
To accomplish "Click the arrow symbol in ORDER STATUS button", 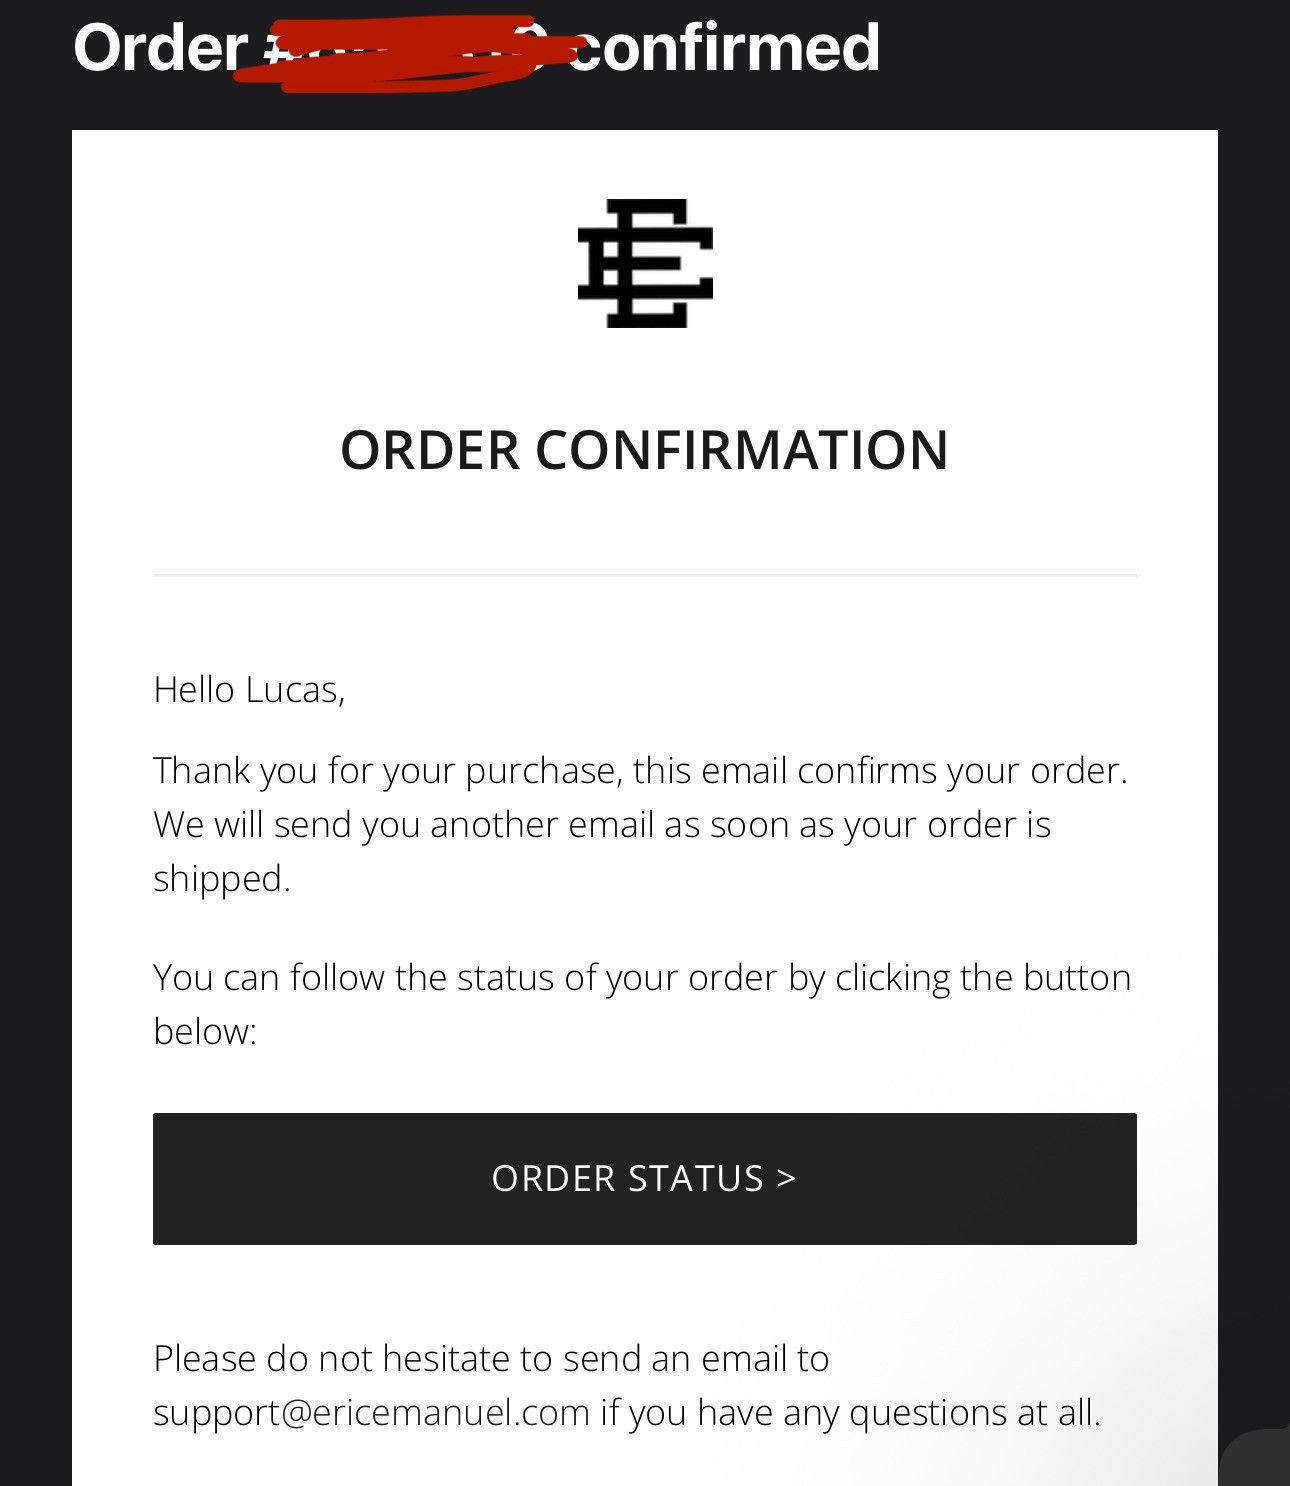I will 786,1178.
